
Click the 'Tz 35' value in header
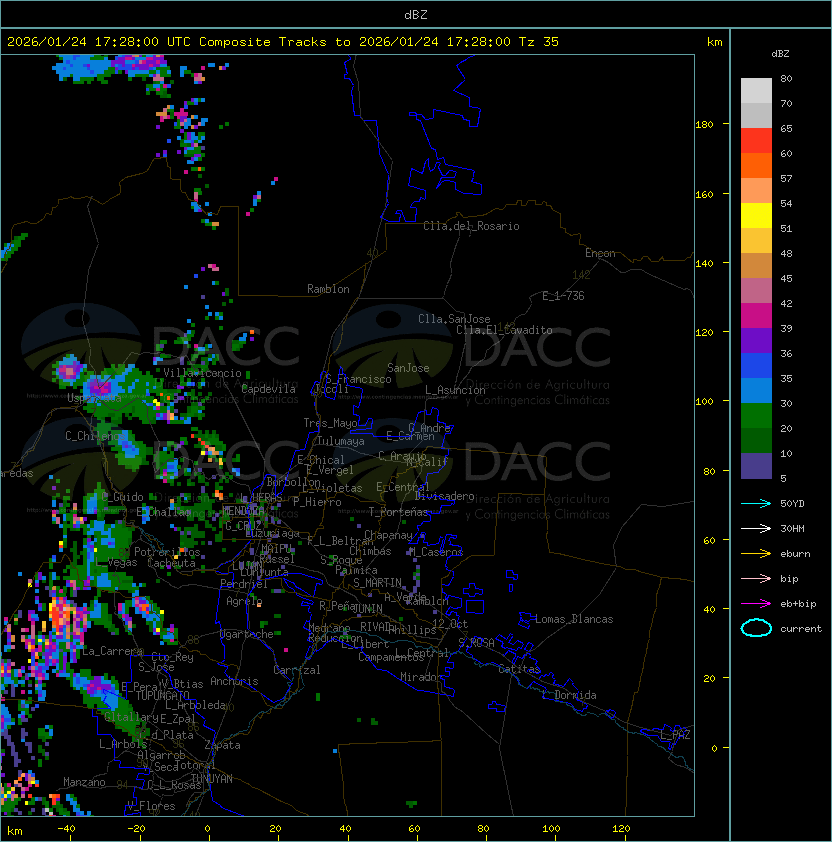[x=539, y=42]
